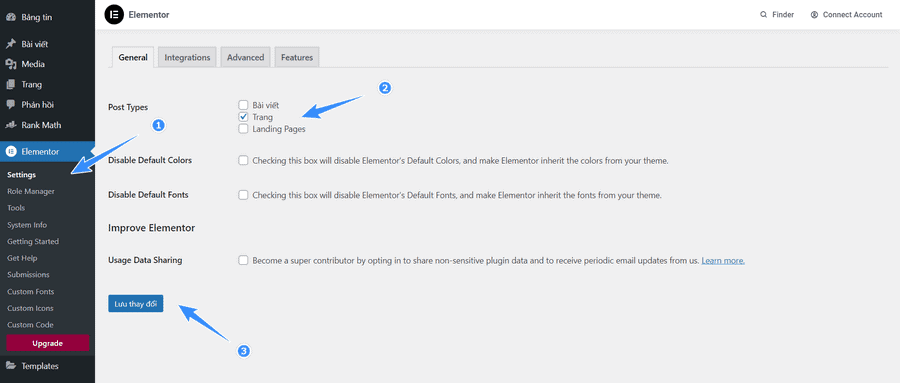Open the Getting Started submenu

33,242
